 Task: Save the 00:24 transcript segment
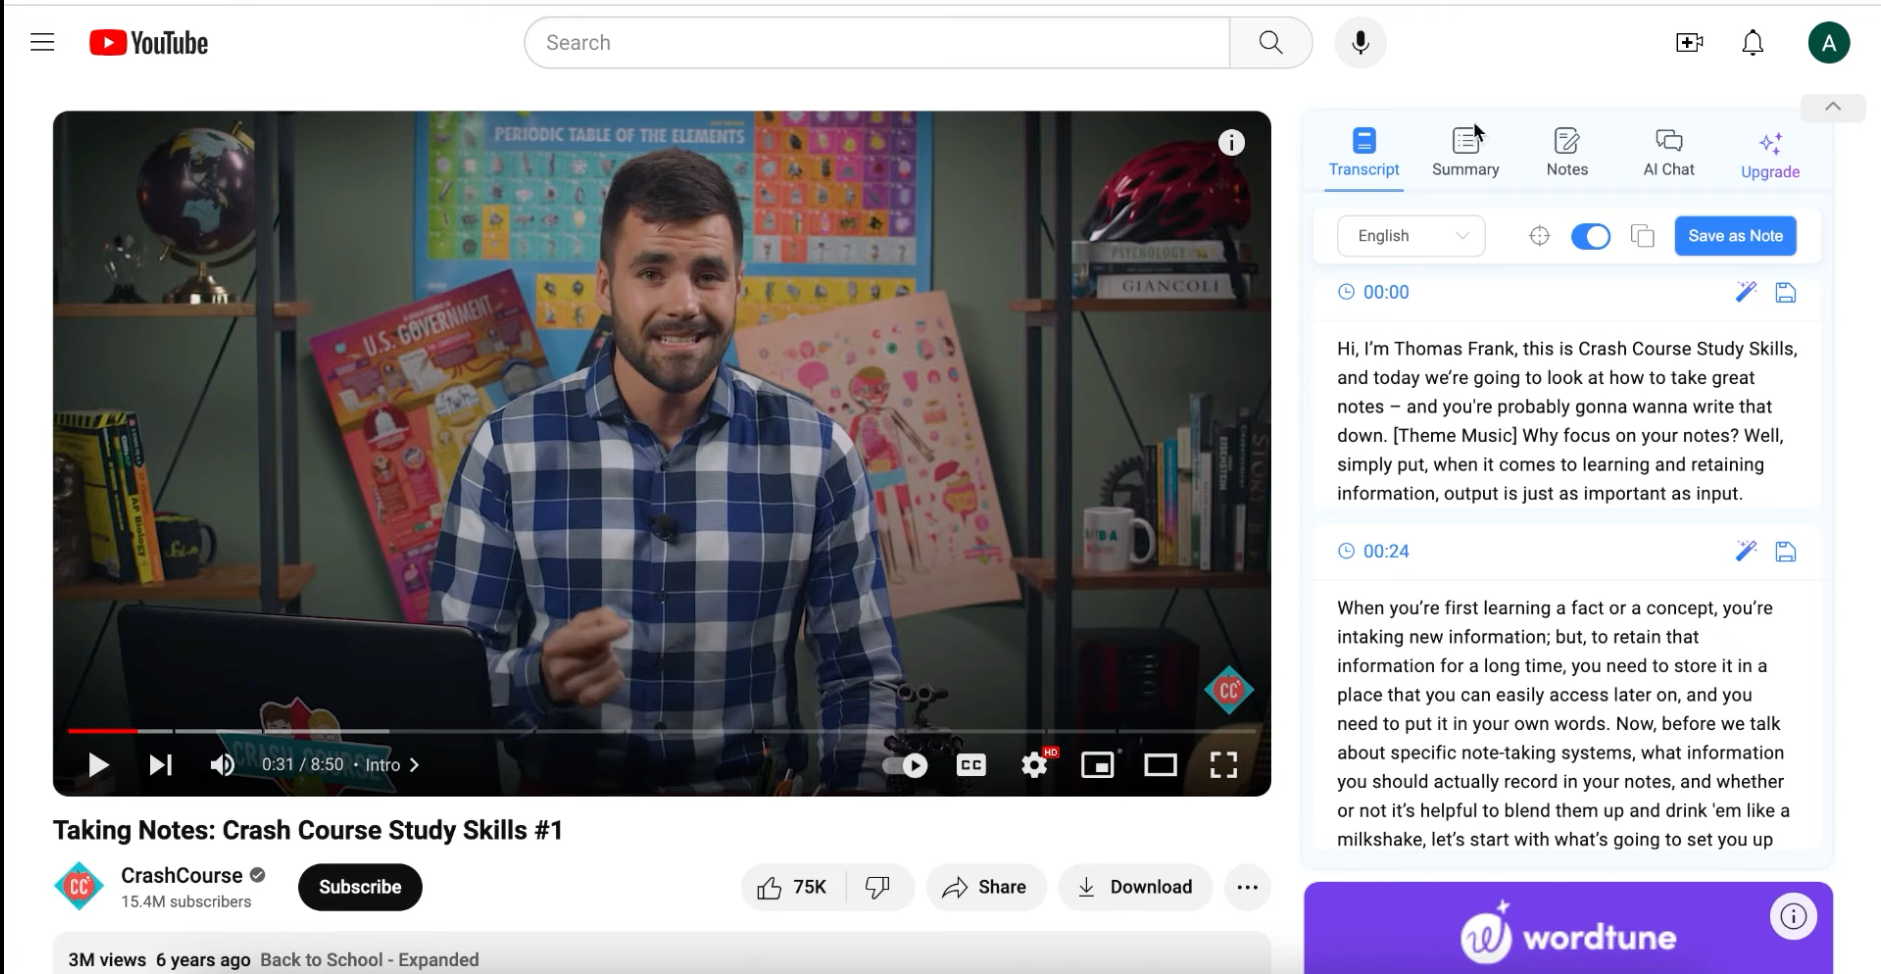(x=1785, y=551)
